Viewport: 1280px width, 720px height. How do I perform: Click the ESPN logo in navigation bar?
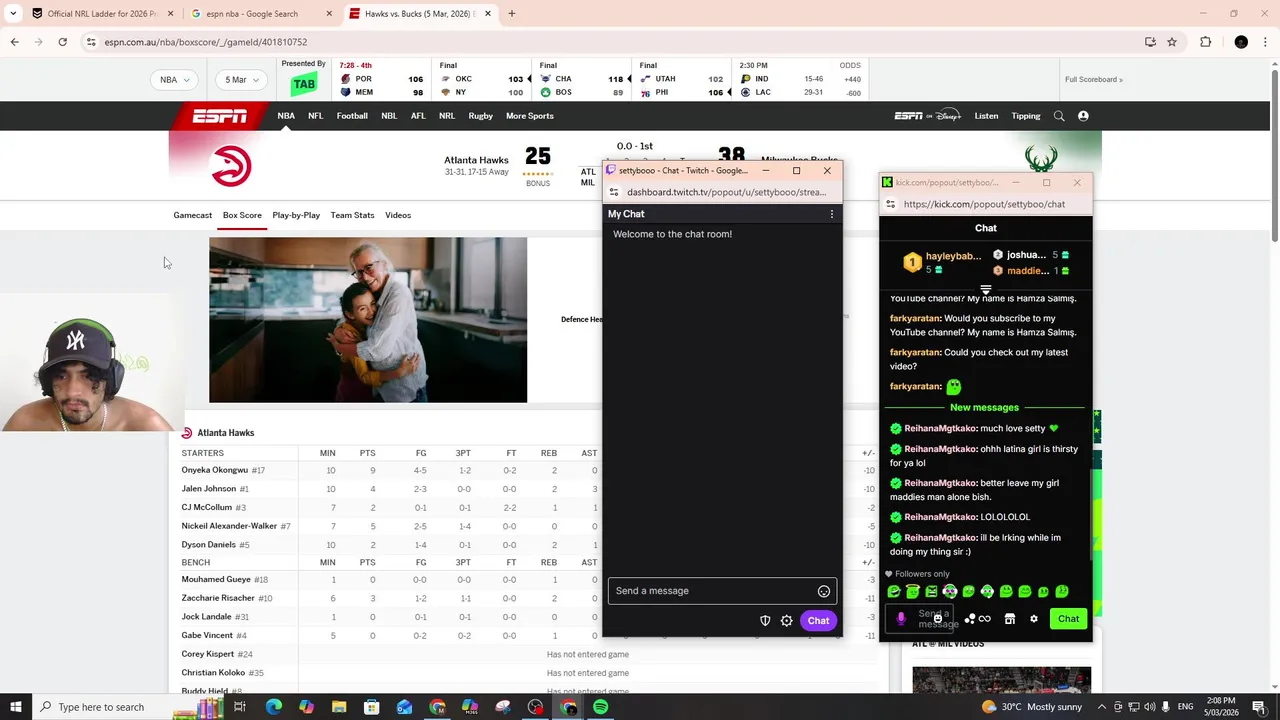pos(220,116)
